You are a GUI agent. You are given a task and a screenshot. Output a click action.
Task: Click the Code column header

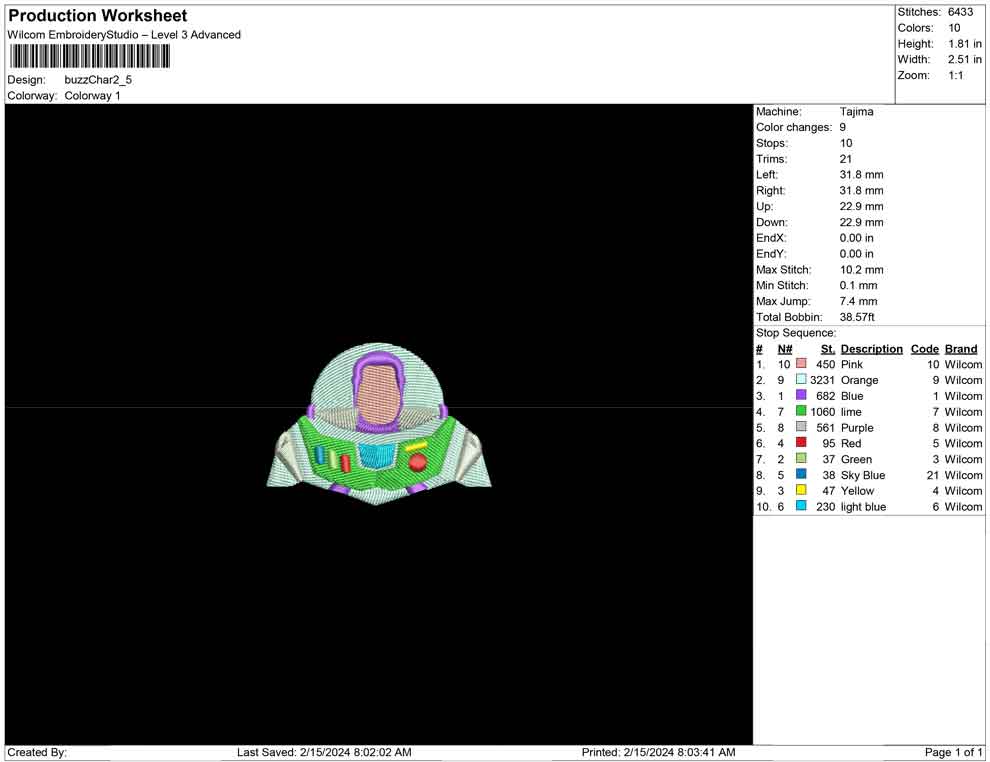click(924, 349)
